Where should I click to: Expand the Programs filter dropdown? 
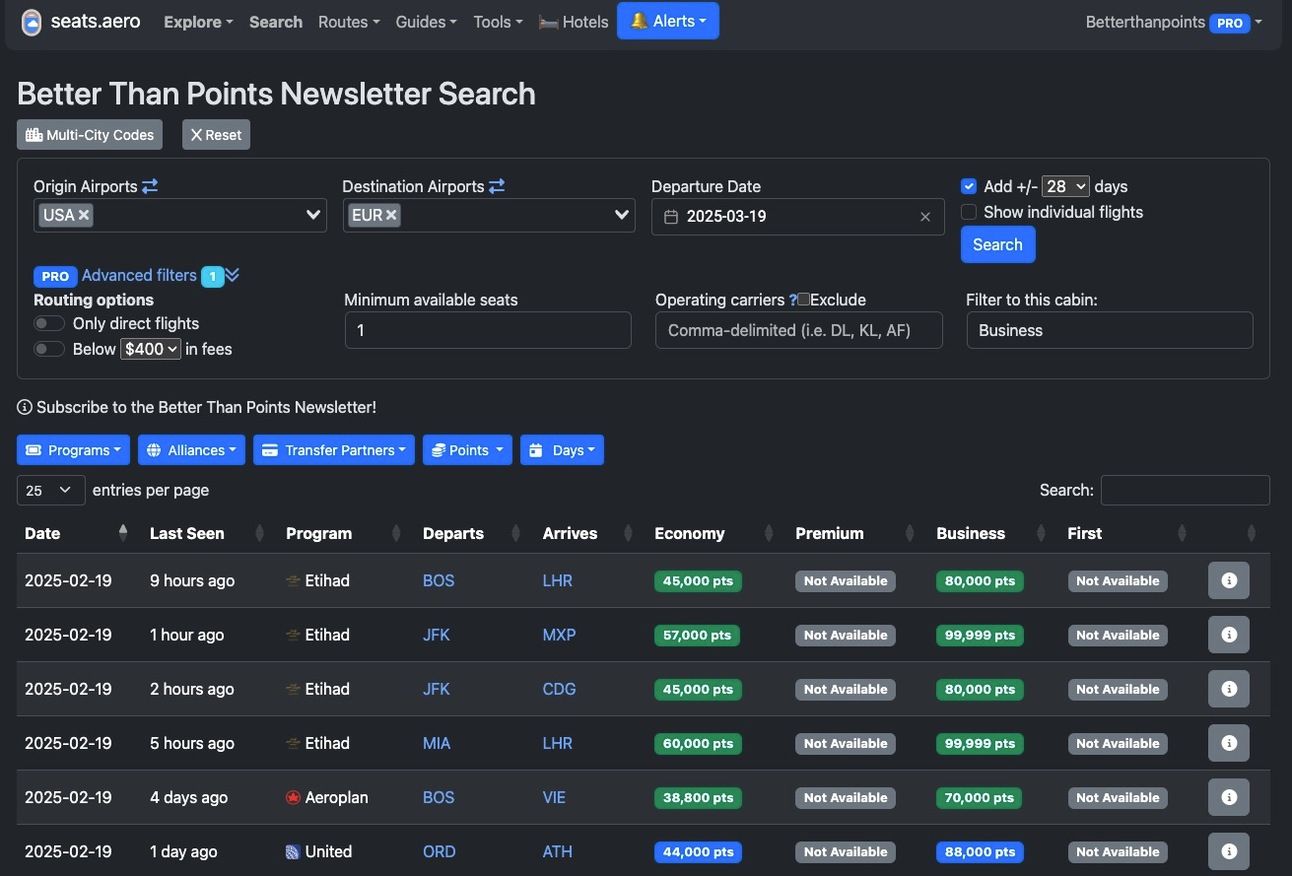(x=73, y=450)
